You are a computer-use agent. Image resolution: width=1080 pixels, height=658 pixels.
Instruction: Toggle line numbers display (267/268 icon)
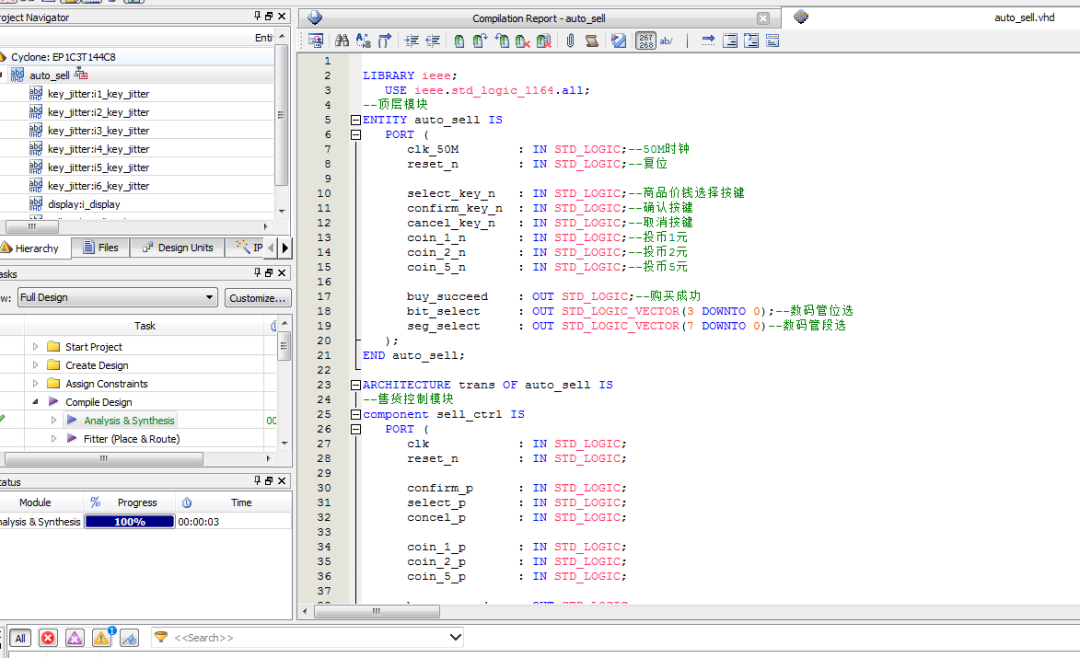[646, 41]
